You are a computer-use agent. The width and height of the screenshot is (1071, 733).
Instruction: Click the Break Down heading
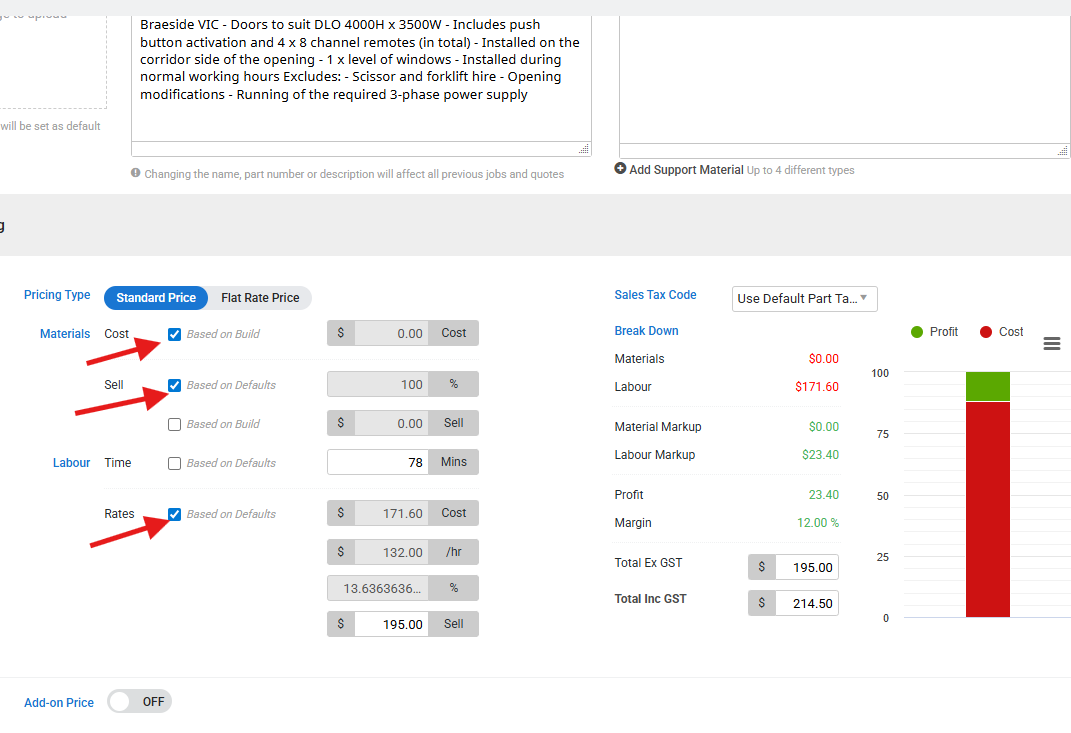coord(646,331)
